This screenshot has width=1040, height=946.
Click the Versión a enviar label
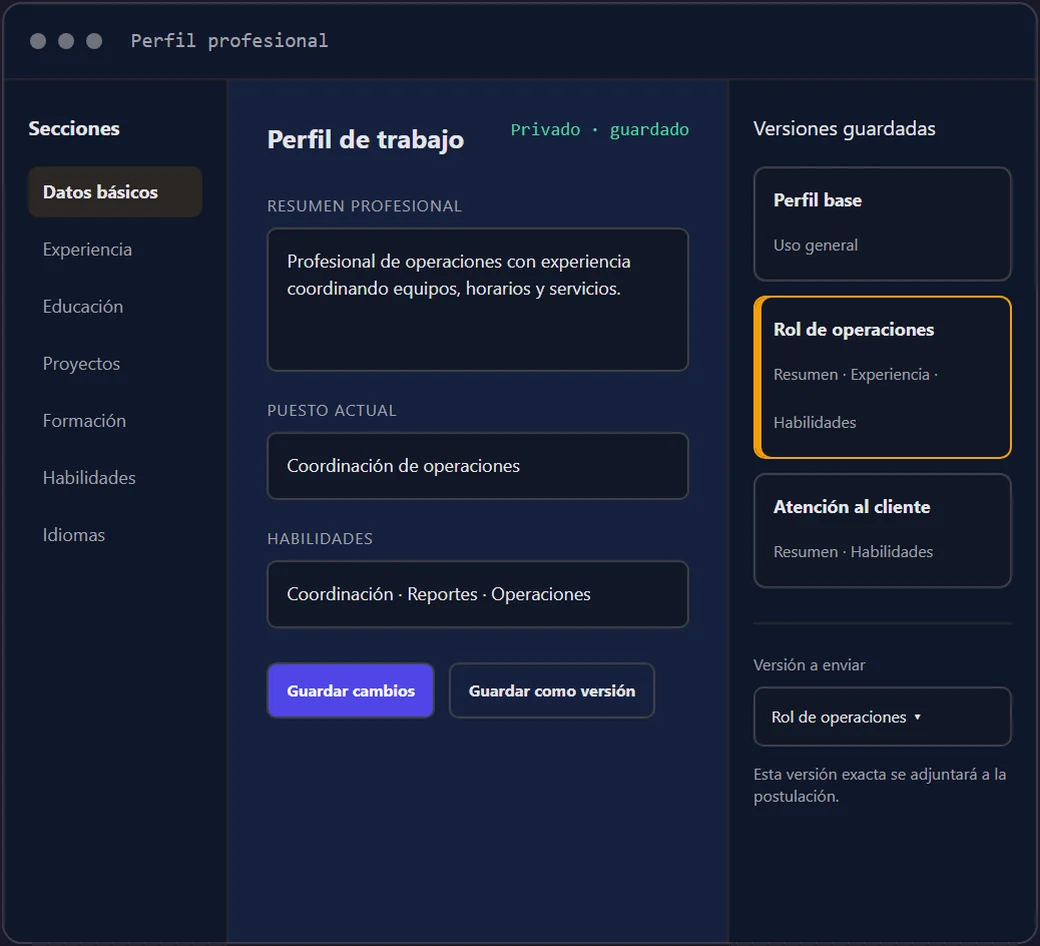[809, 665]
